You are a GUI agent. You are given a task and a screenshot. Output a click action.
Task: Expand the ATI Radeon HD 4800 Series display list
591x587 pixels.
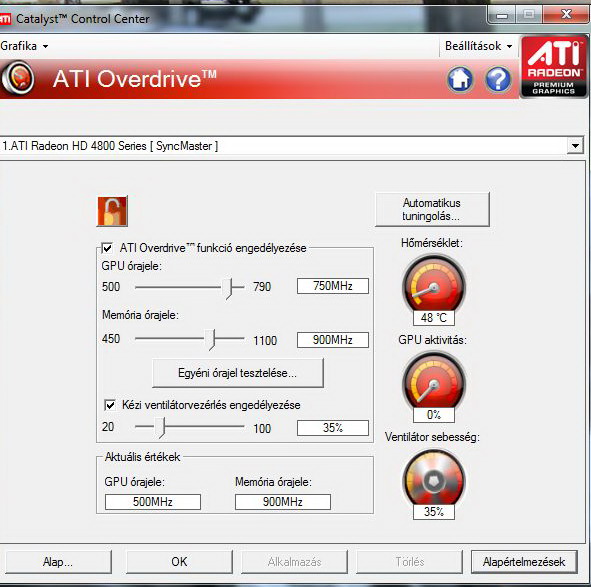click(575, 146)
